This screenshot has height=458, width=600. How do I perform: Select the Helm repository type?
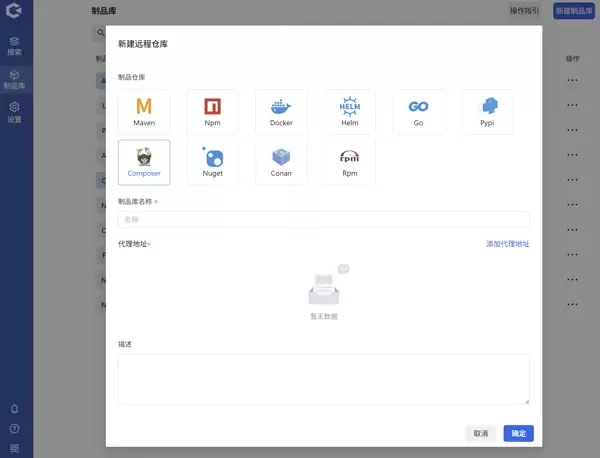[350, 112]
